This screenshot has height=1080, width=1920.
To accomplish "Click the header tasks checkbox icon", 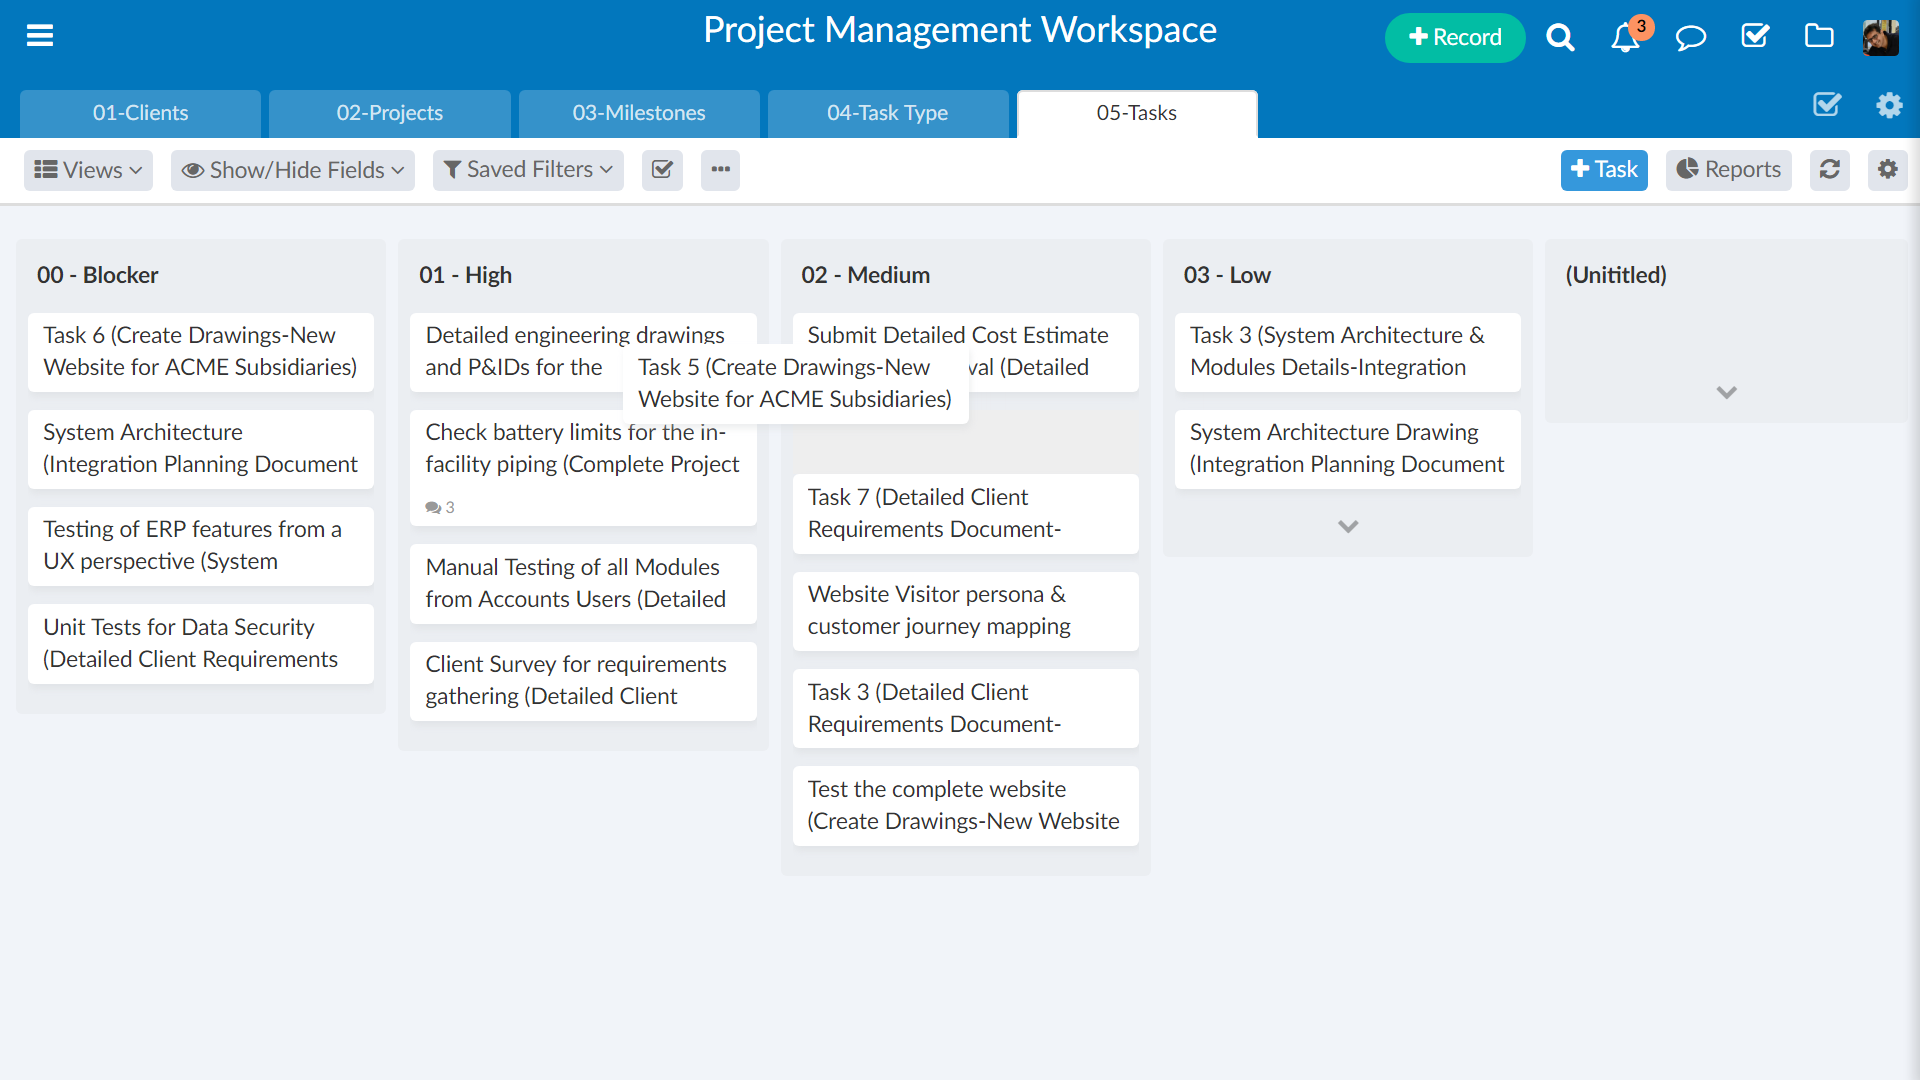I will pos(1755,37).
